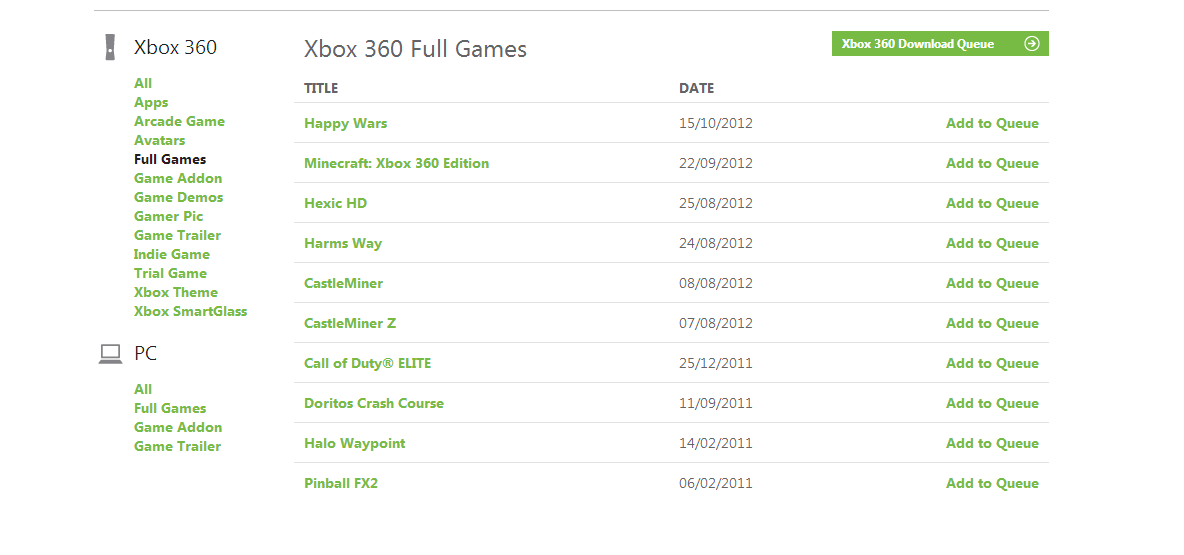Open the Xbox 360 Download Queue
Image resolution: width=1184 pixels, height=555 pixels.
coord(940,44)
